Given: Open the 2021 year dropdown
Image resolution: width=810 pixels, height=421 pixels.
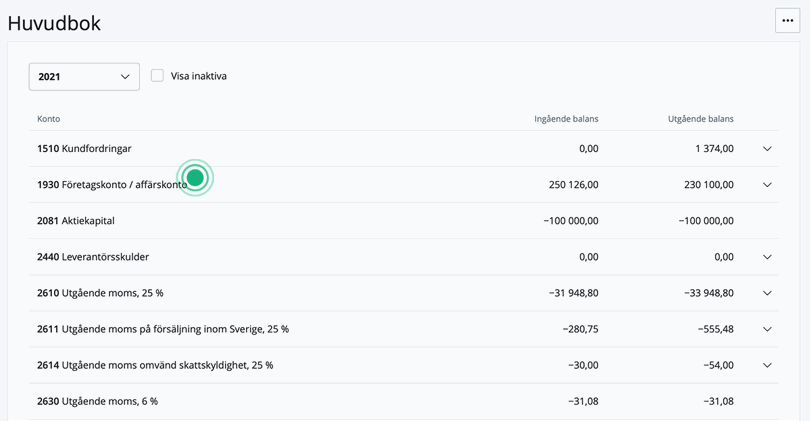Looking at the screenshot, I should [x=84, y=77].
